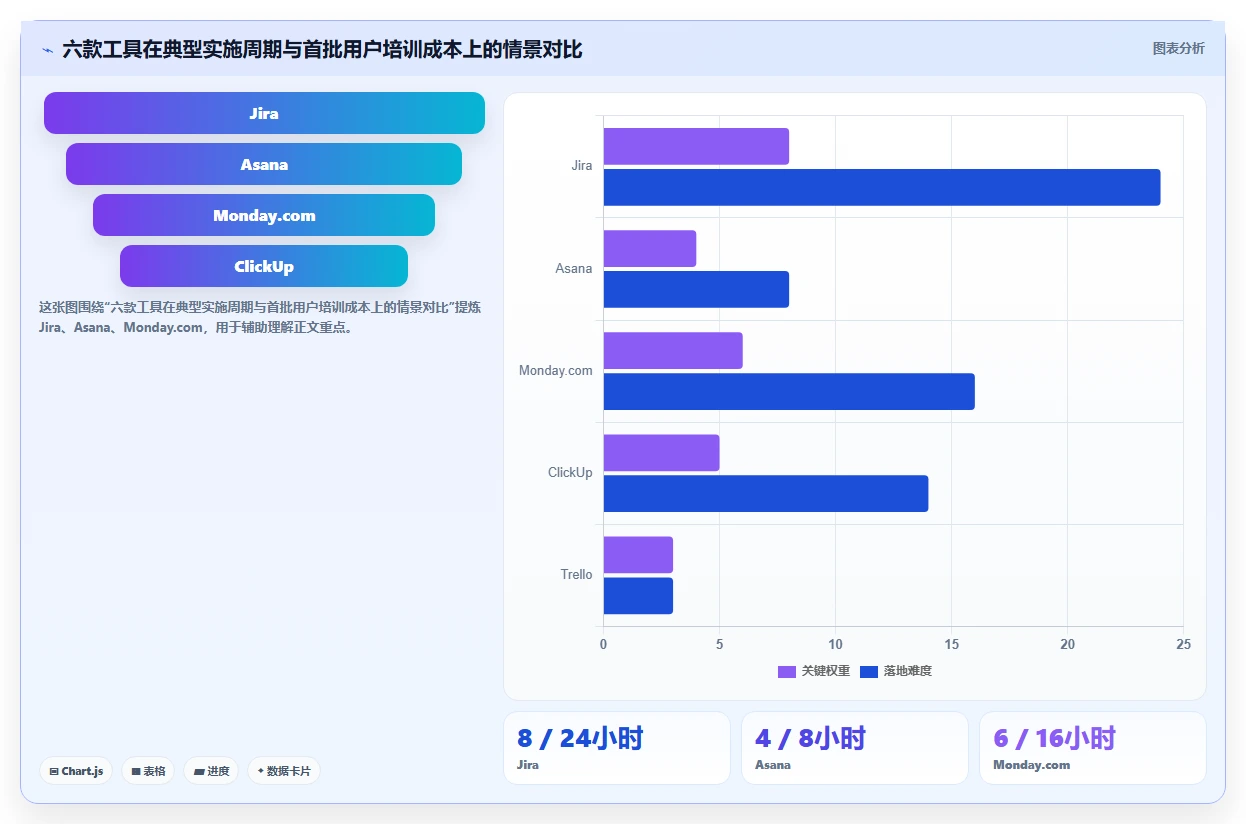
Task: Open the 8 / 24小时 Jira data card
Action: pos(617,748)
